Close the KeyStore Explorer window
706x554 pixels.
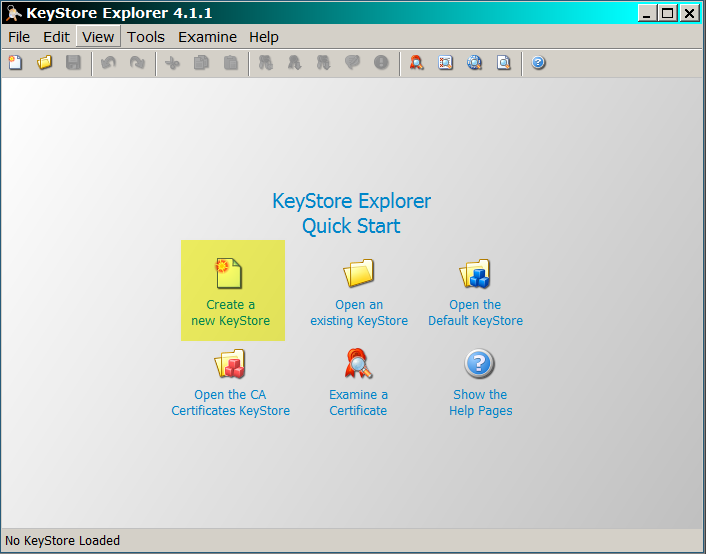[689, 13]
